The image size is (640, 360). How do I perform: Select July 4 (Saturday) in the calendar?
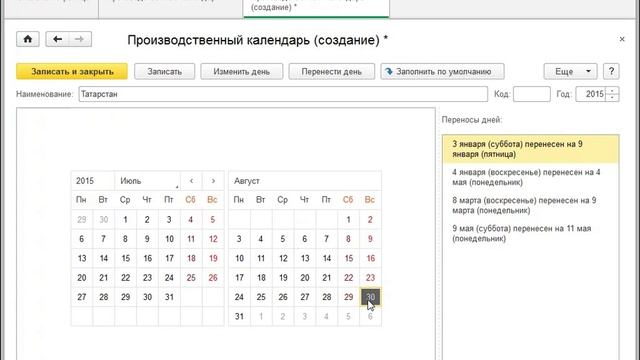pos(191,220)
